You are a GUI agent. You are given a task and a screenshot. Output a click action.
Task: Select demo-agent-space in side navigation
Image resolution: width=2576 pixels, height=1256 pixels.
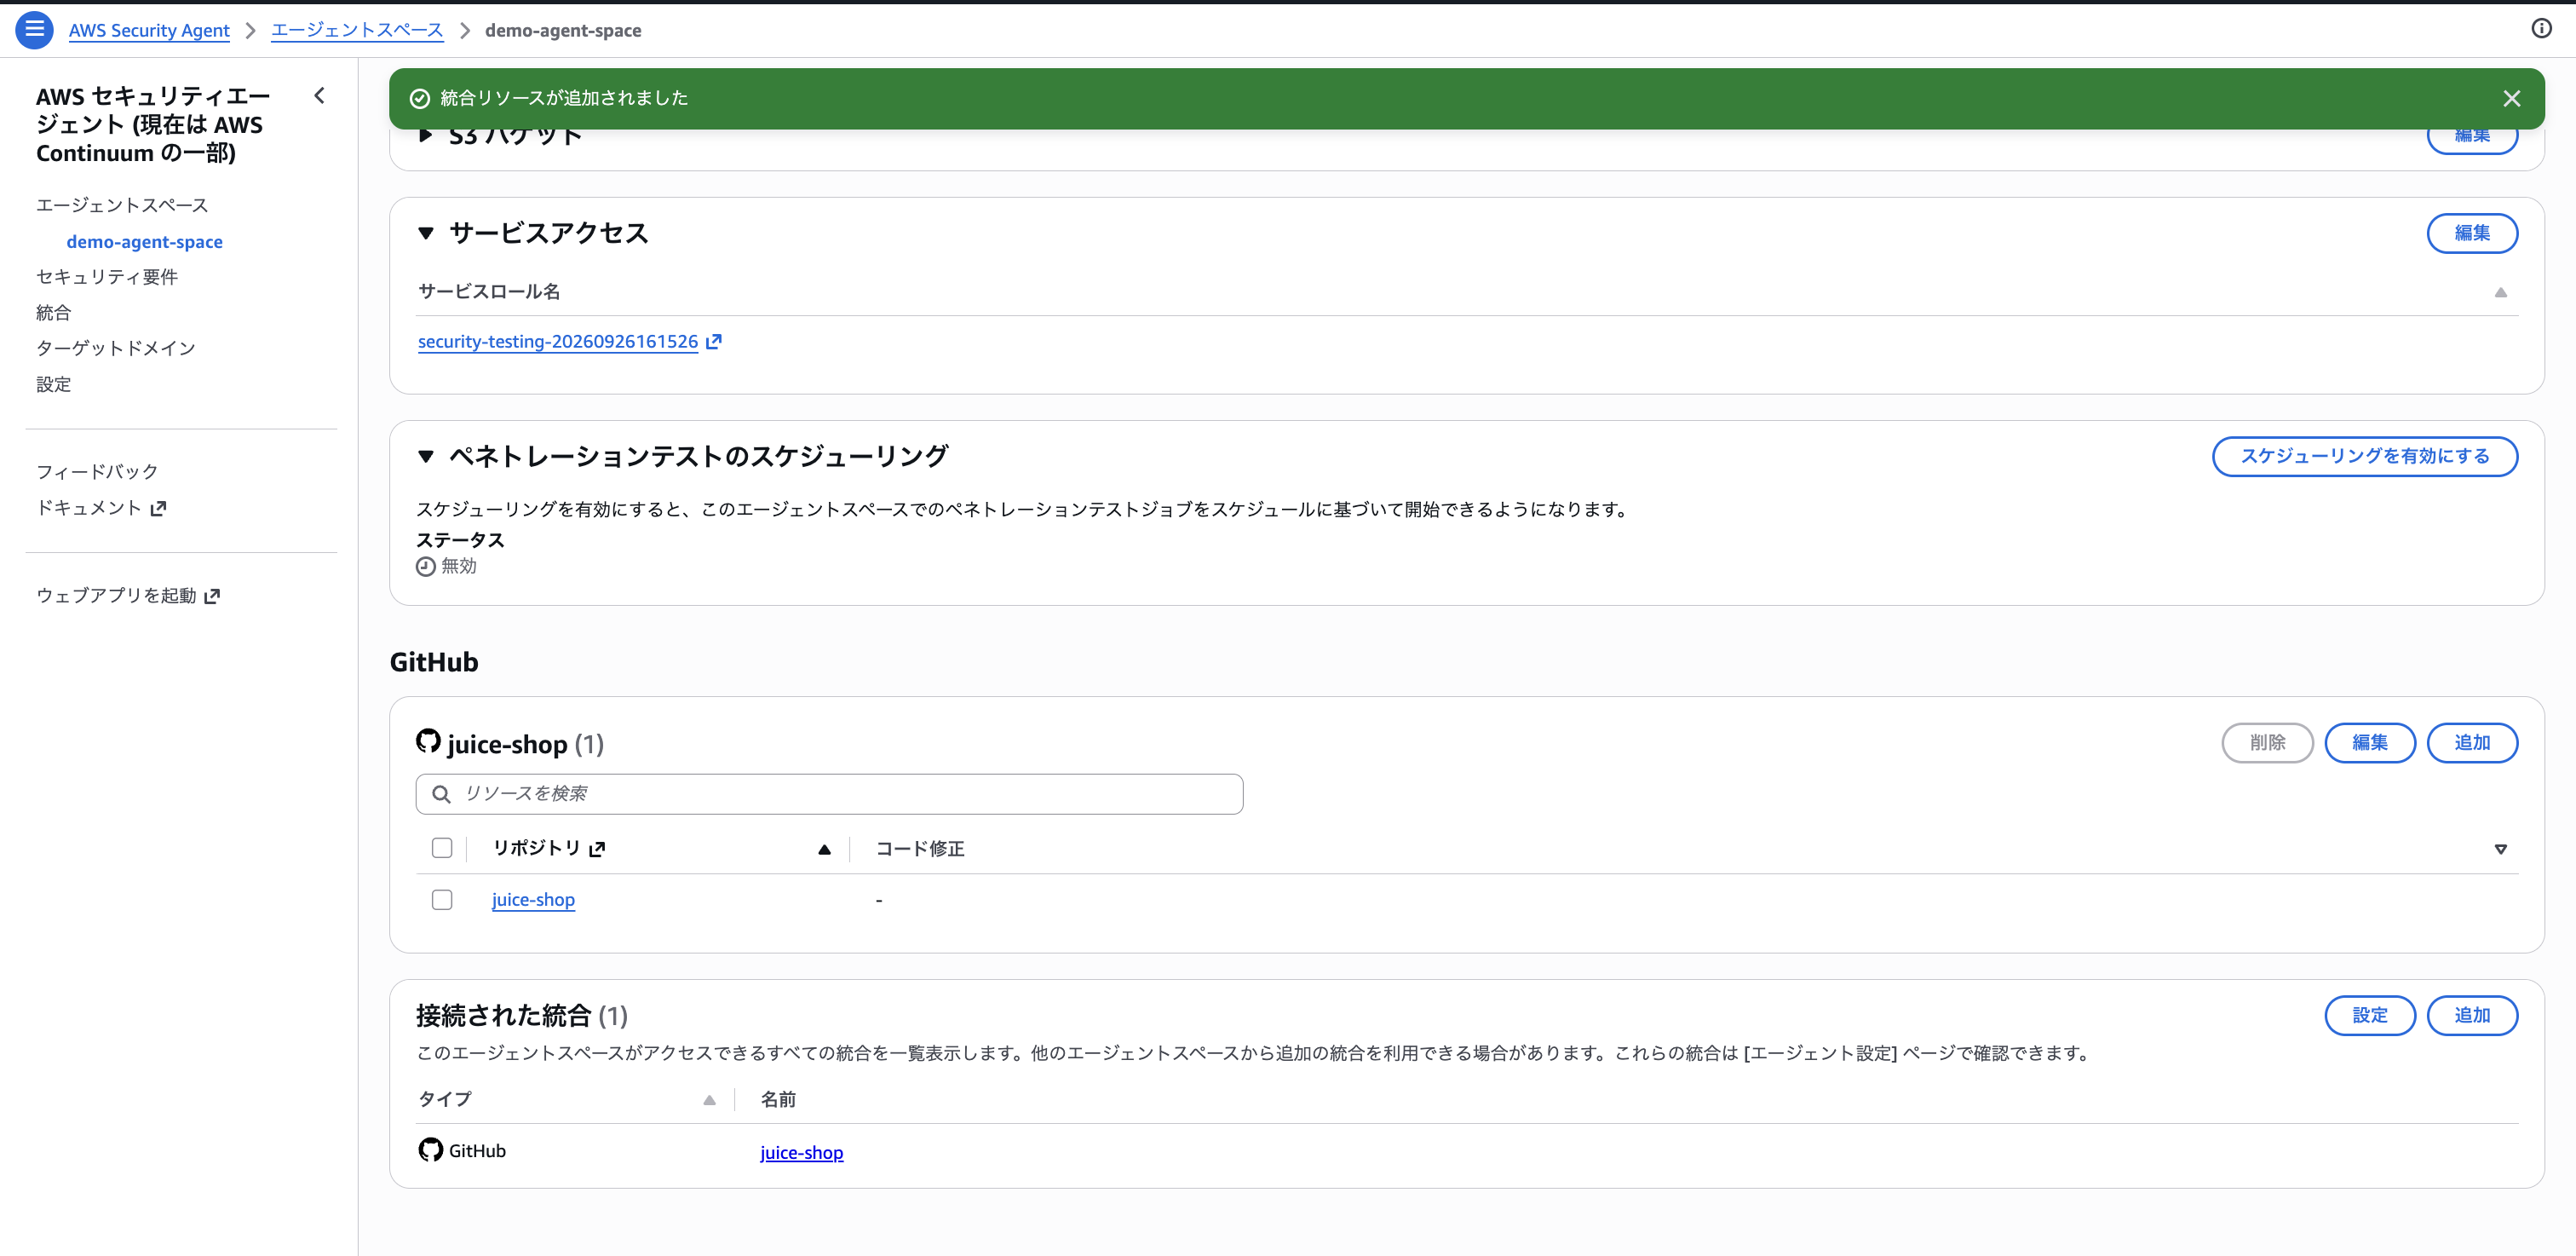click(x=145, y=242)
